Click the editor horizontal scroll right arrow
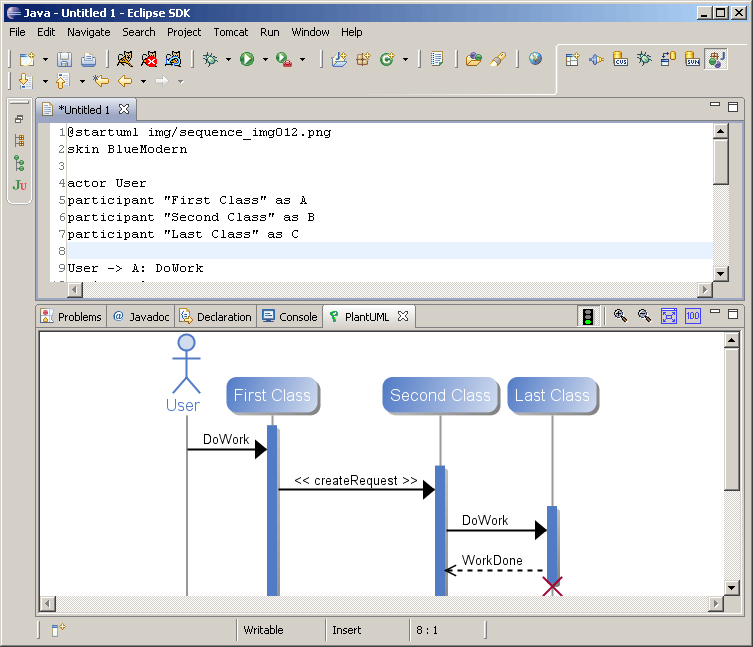Screen dimensions: 753x647 (704, 289)
